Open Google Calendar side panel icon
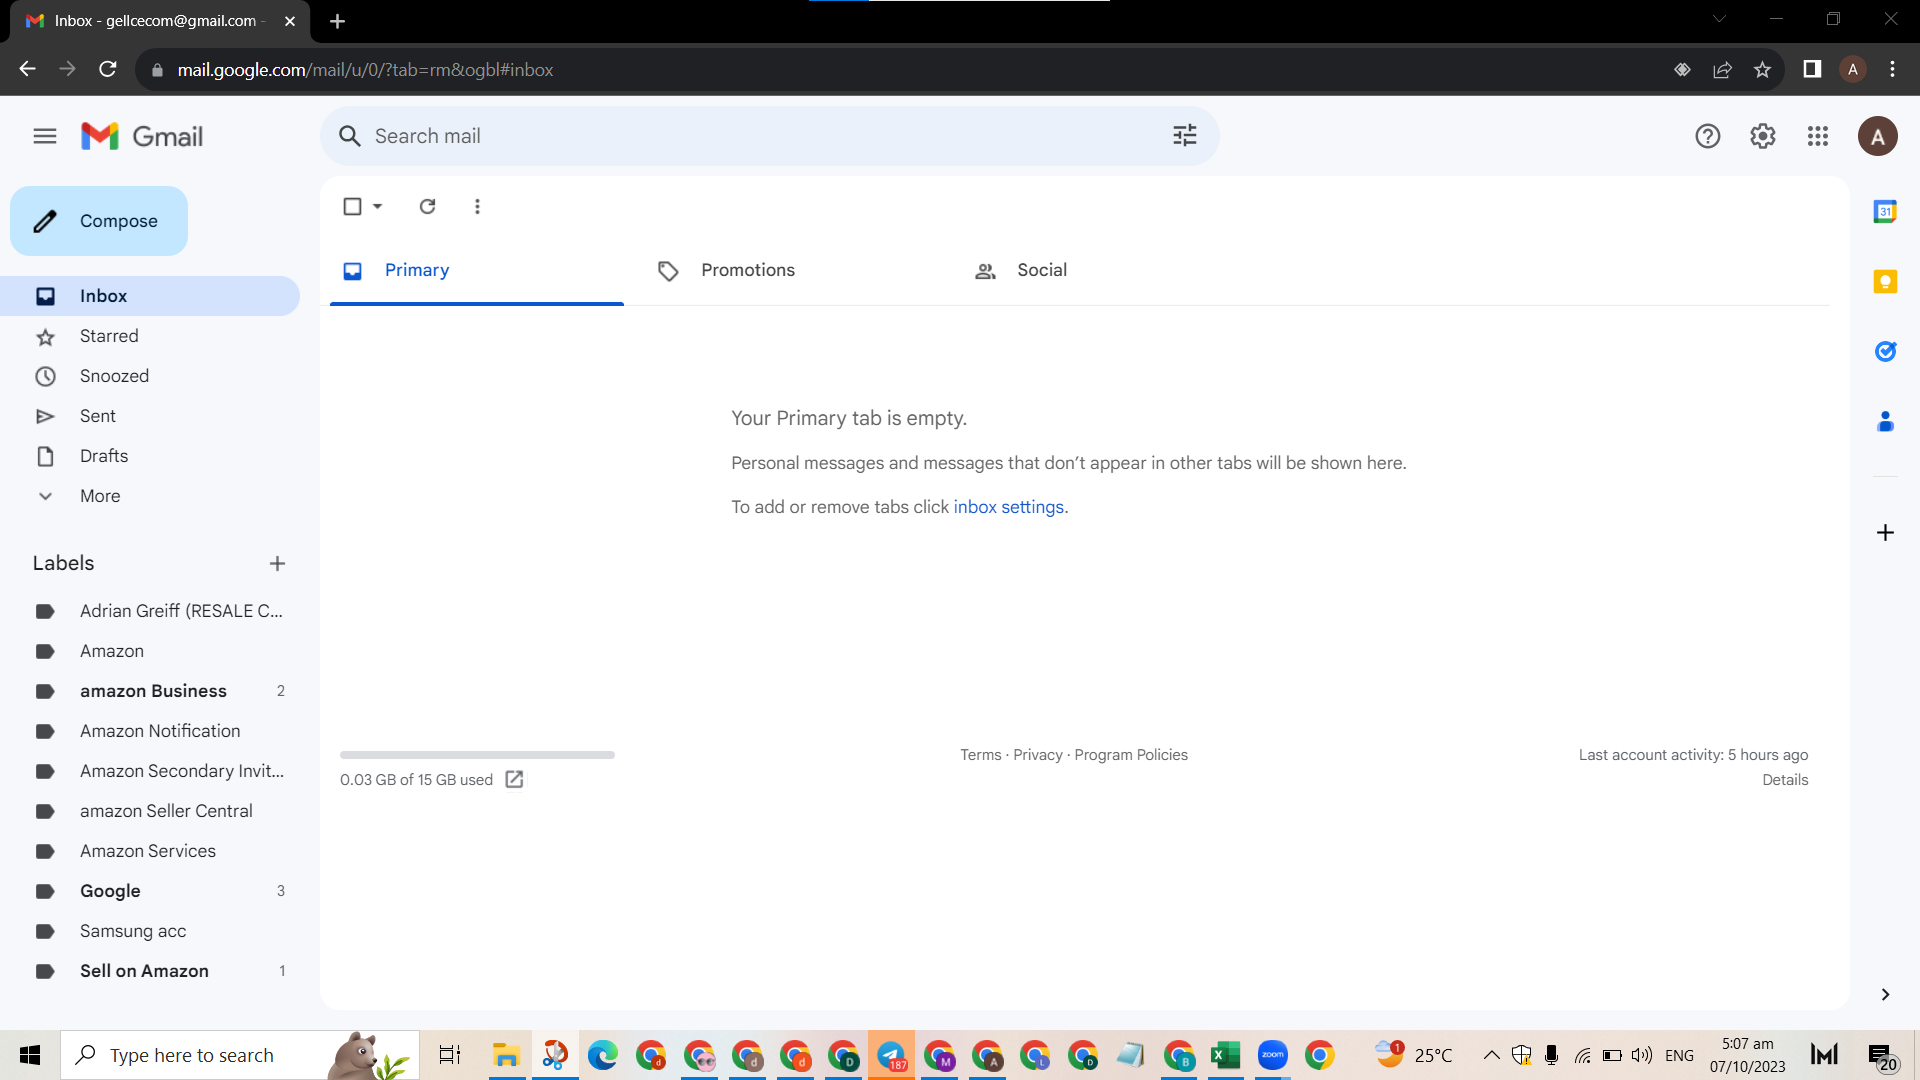The height and width of the screenshot is (1080, 1920). [1885, 211]
